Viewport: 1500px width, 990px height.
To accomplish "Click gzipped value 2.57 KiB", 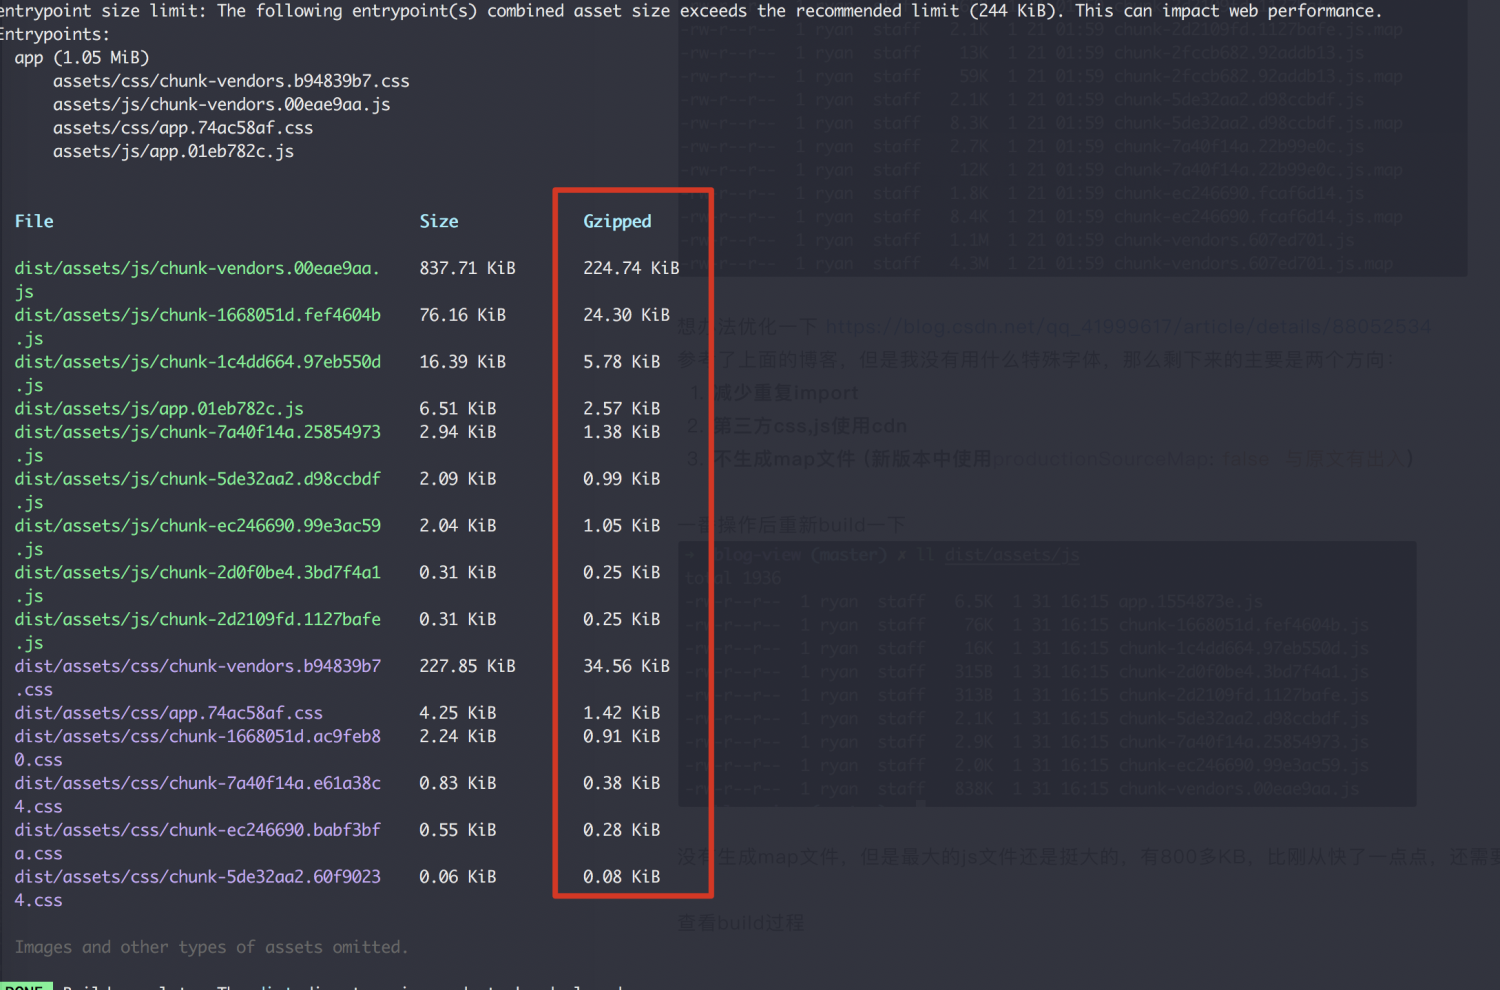I will pyautogui.click(x=622, y=408).
